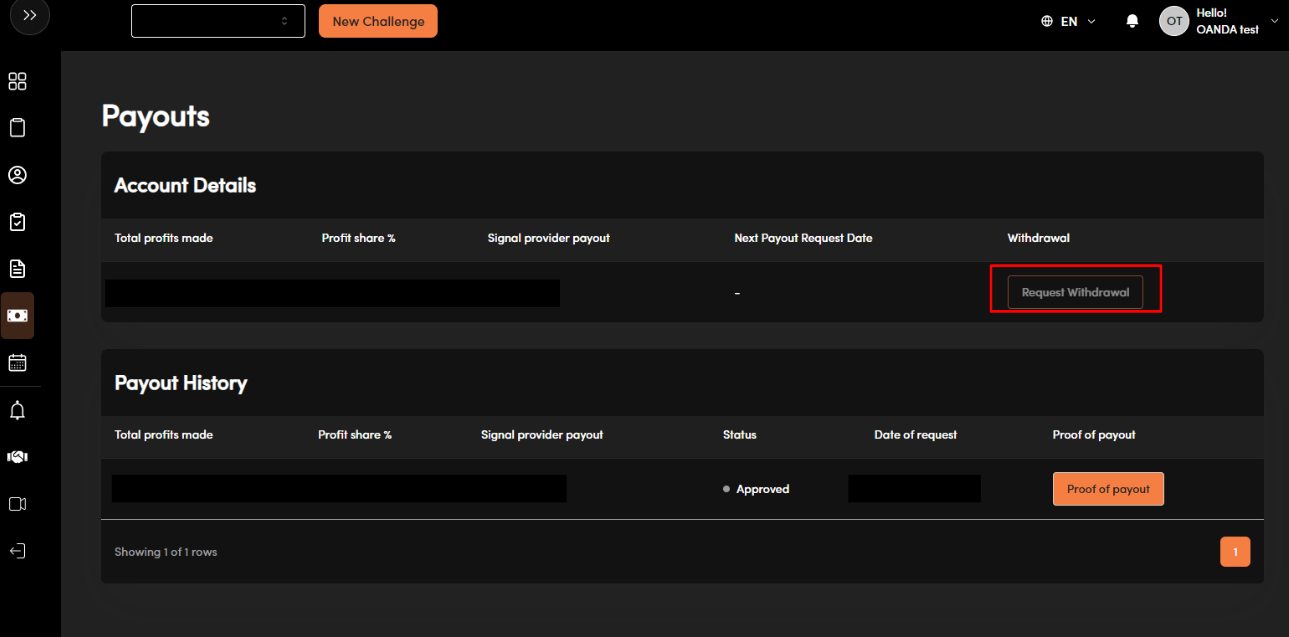This screenshot has width=1289, height=637.
Task: Click the checklist clipboard icon in sidebar
Action: 17,222
